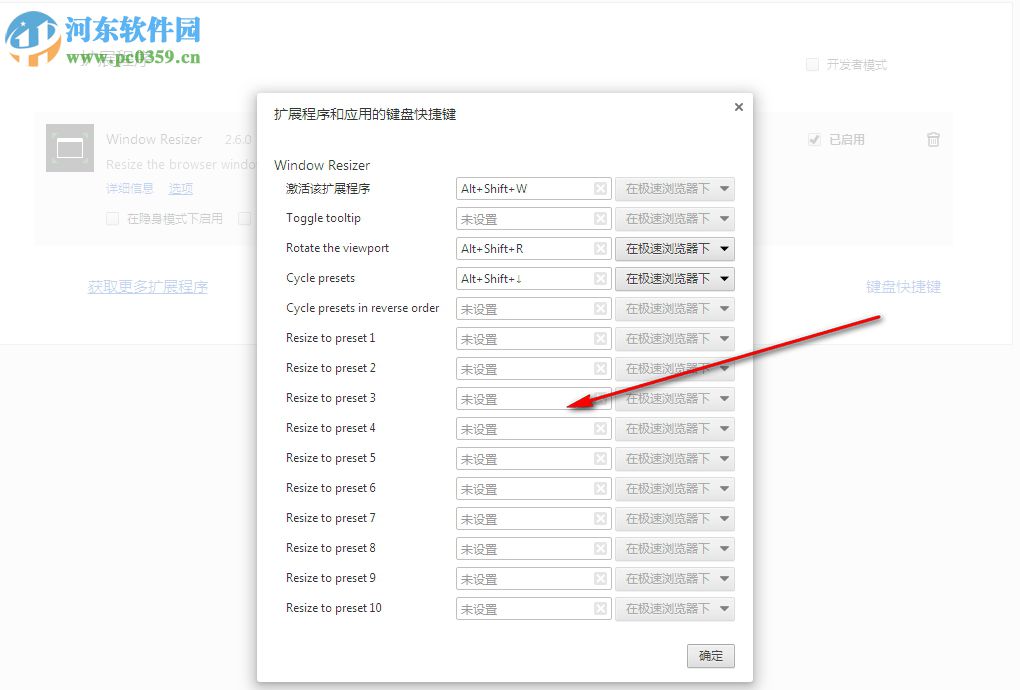Image resolution: width=1020 pixels, height=690 pixels.
Task: Click the clear icon beside Toggle tooltip field
Action: 602,218
